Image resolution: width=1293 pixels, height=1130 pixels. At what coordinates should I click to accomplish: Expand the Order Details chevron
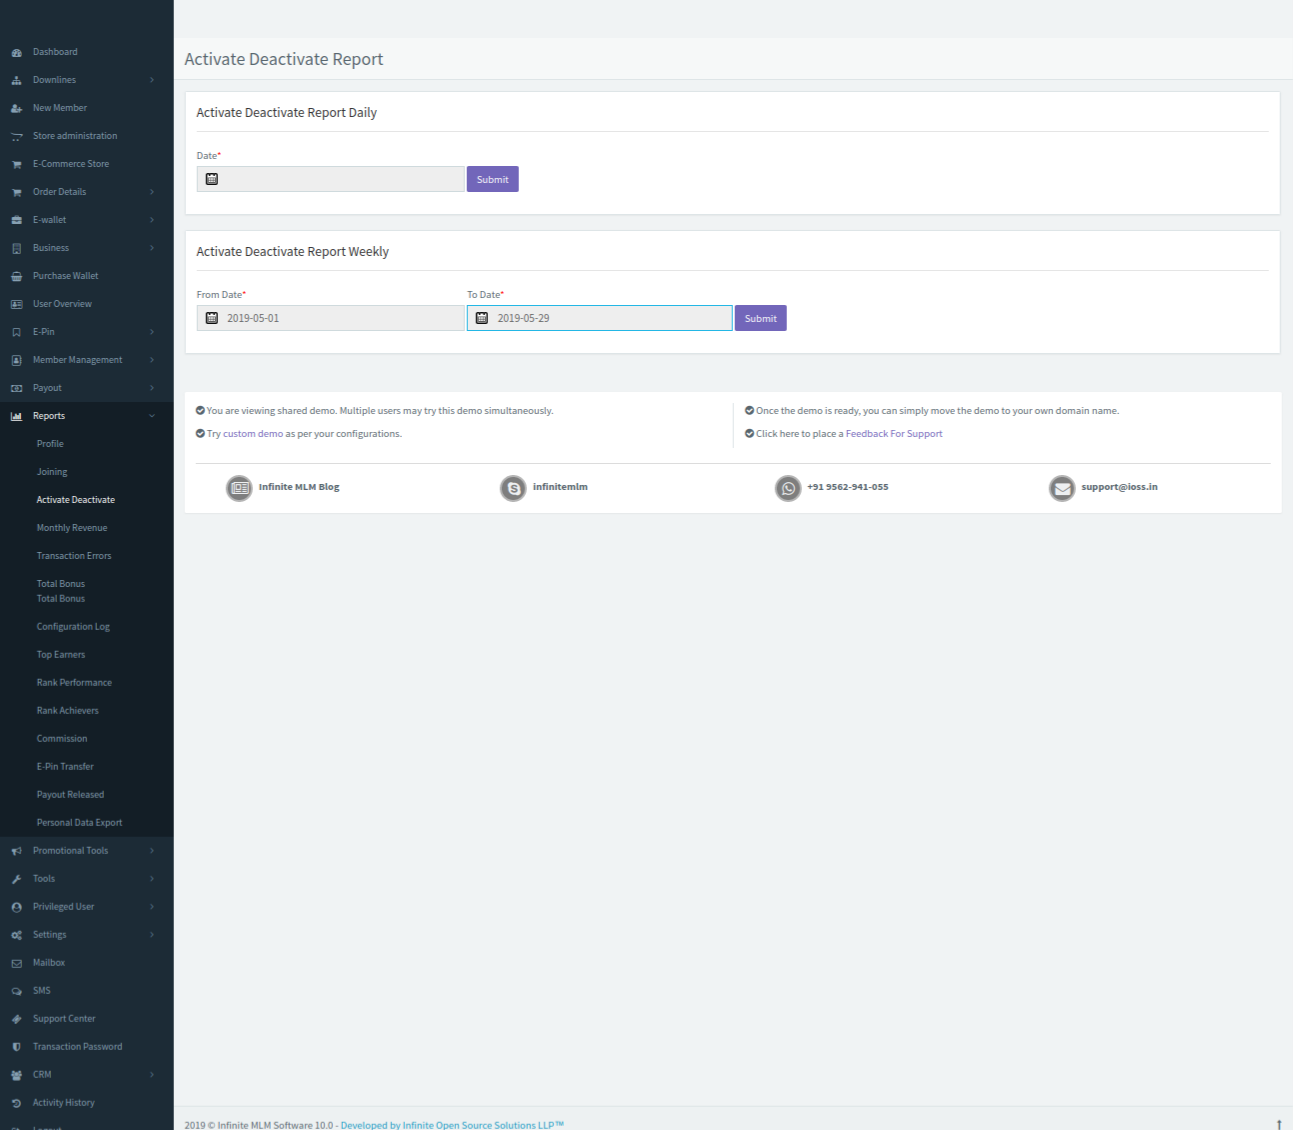tap(152, 192)
